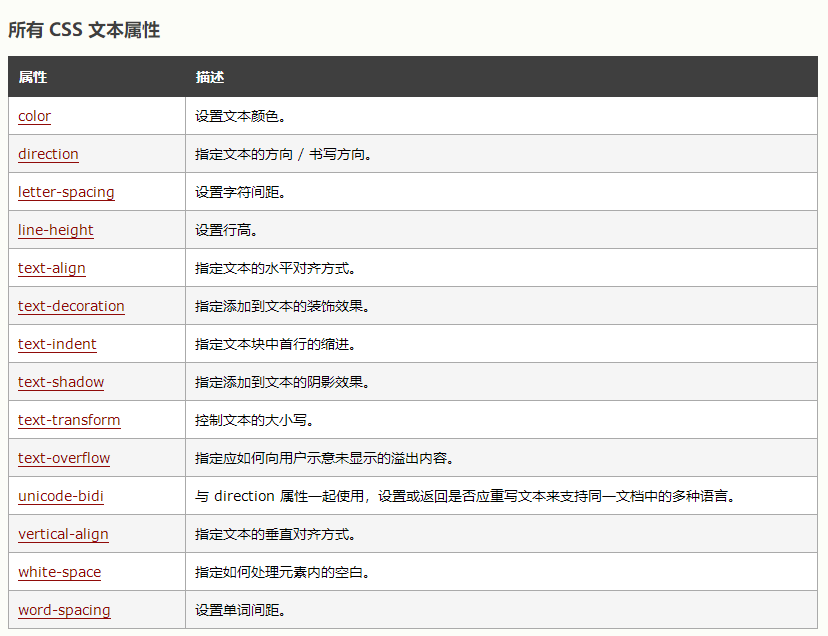This screenshot has height=636, width=828.
Task: Open the direction property link
Action: 48,154
